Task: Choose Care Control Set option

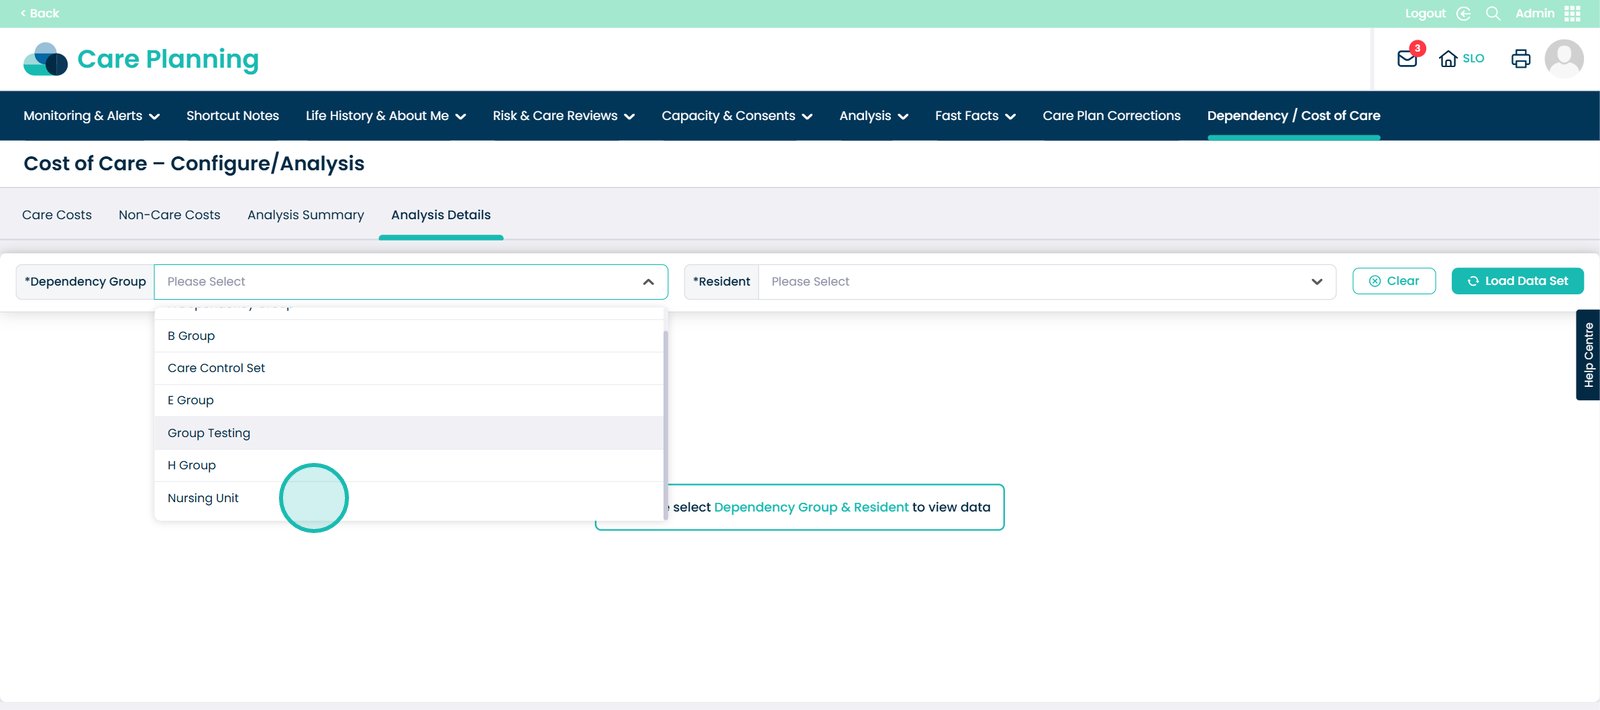Action: coord(216,368)
